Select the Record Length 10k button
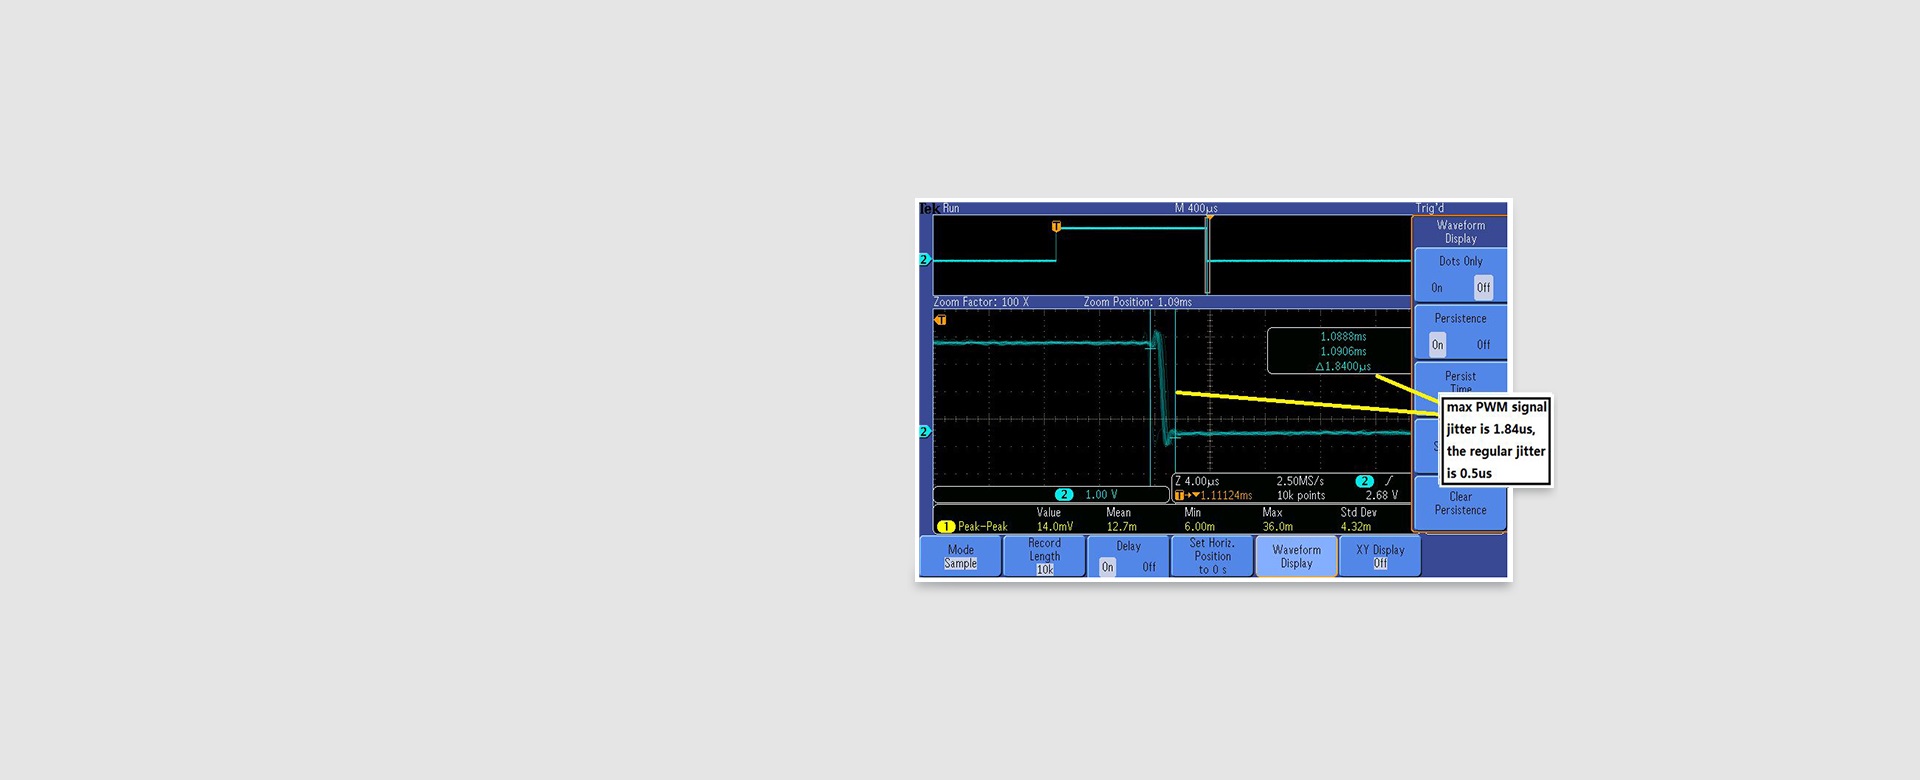Screen dimensions: 1920x780 [x=1044, y=557]
